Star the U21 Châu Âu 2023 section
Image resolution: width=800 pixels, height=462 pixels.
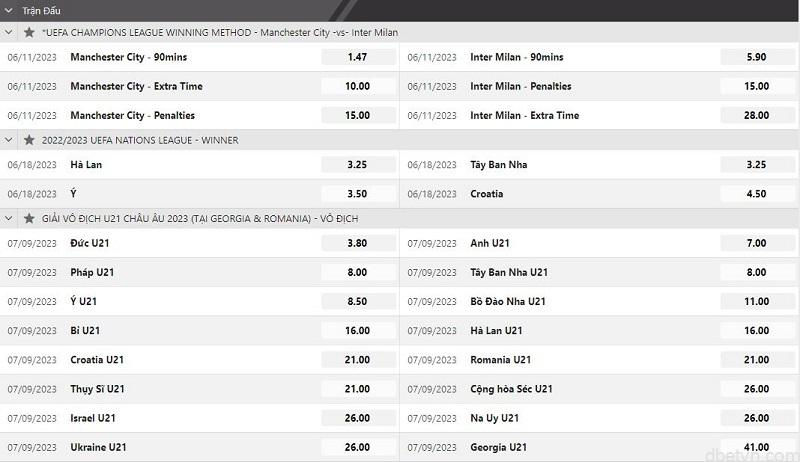29,219
